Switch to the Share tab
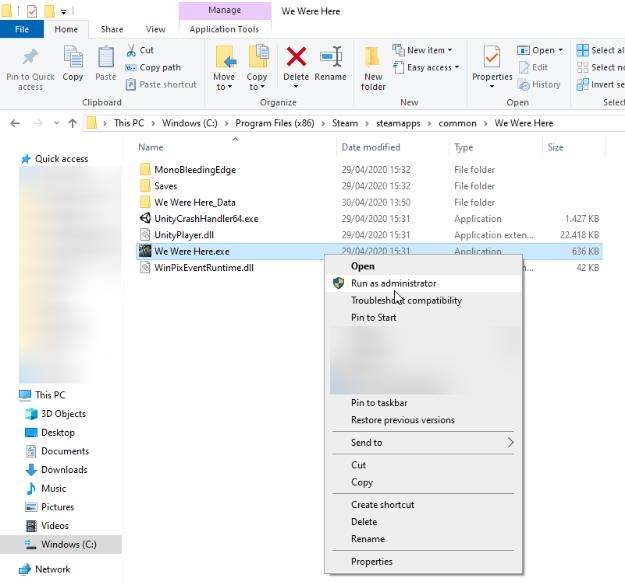This screenshot has height=583, width=625. (112, 29)
